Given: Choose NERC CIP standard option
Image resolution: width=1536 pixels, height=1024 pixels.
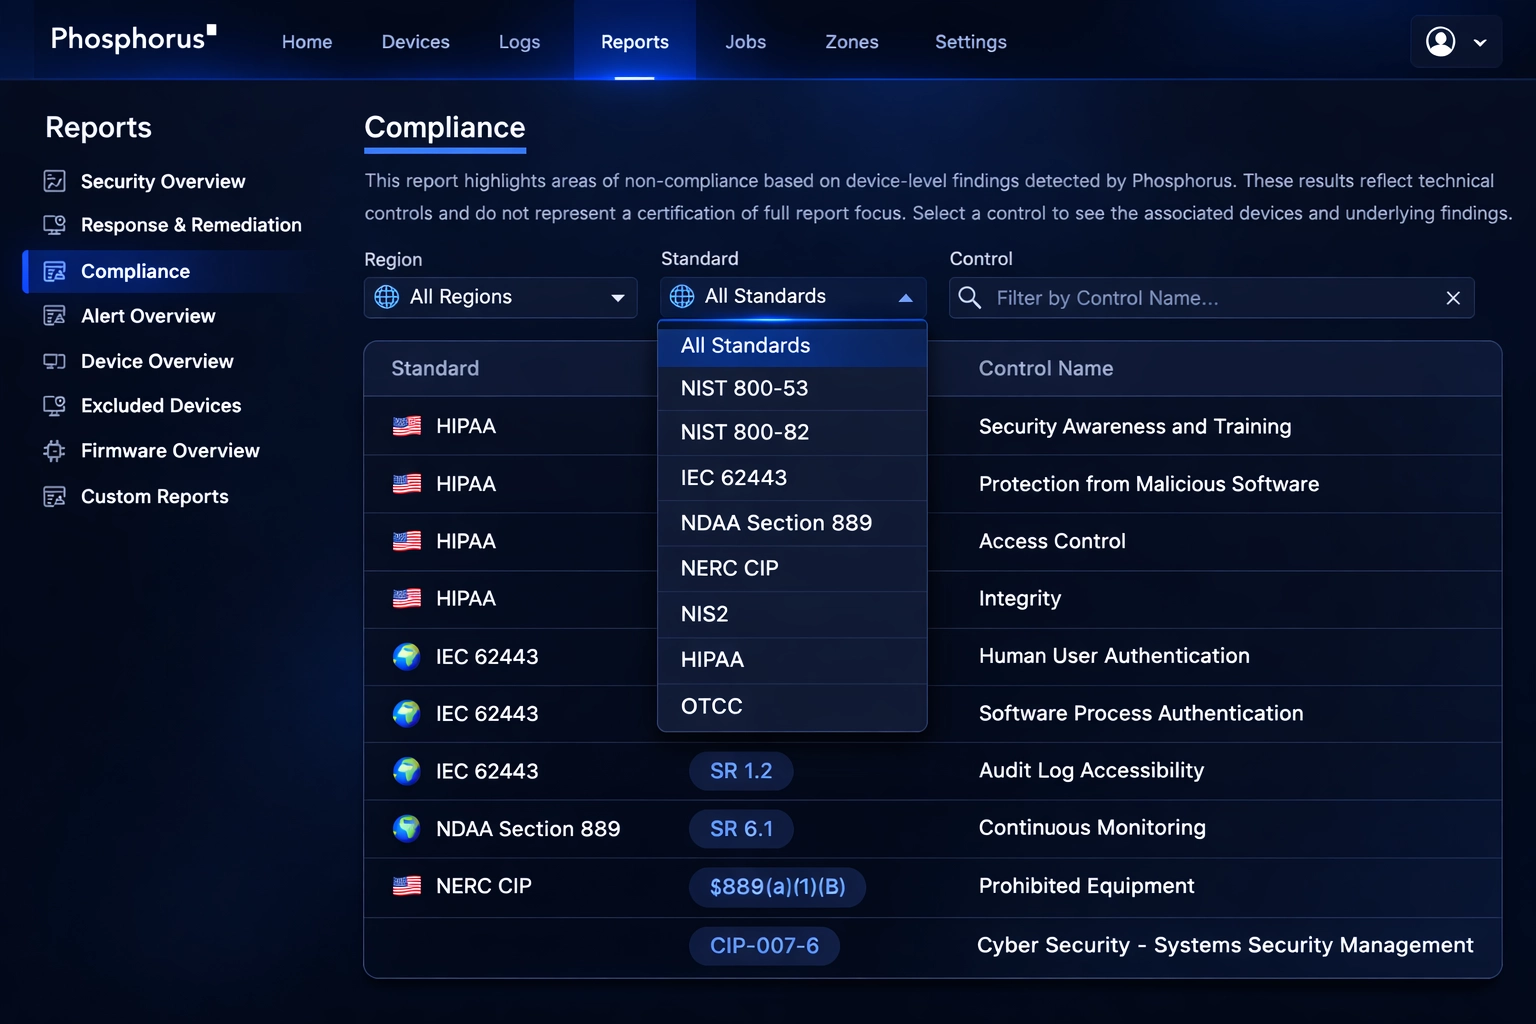Looking at the screenshot, I should (729, 568).
